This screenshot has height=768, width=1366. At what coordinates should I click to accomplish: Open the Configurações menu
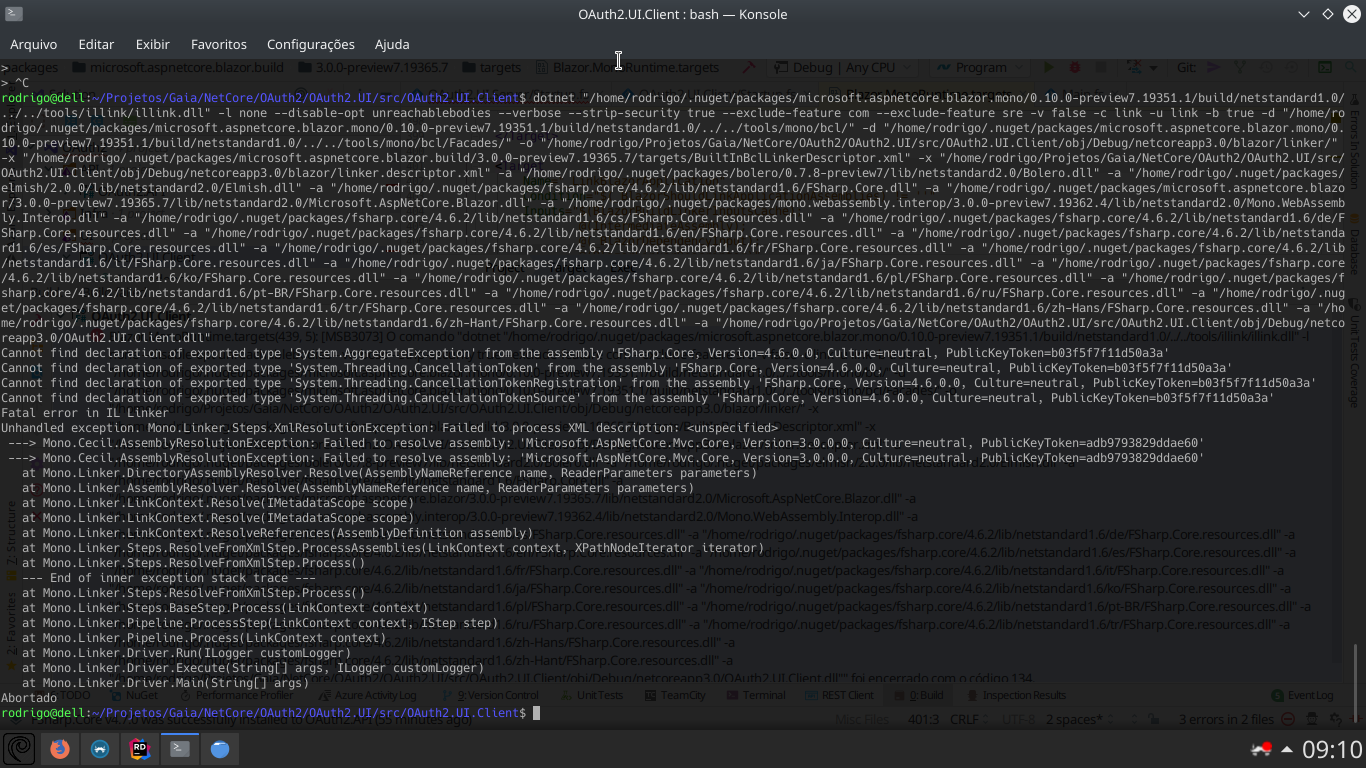point(311,44)
